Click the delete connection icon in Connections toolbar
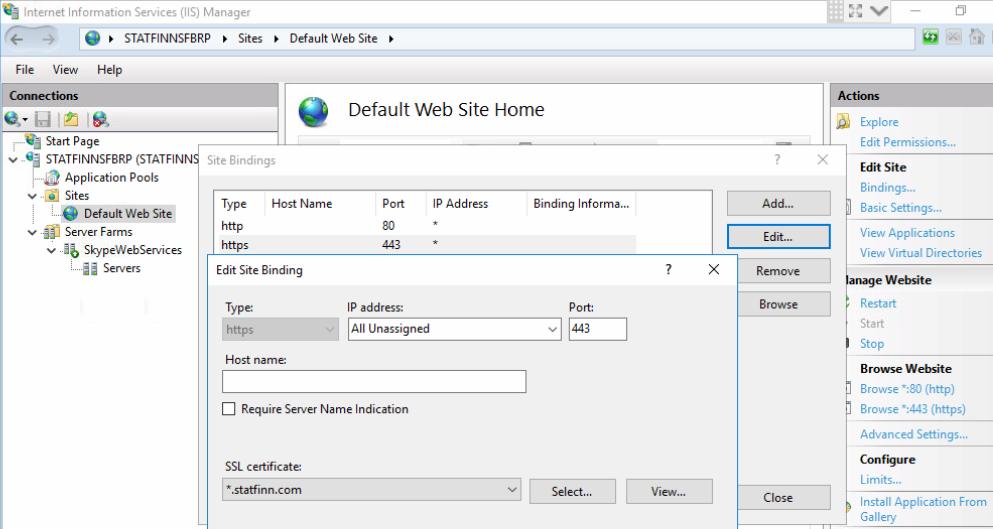Image resolution: width=993 pixels, height=529 pixels. pos(100,119)
